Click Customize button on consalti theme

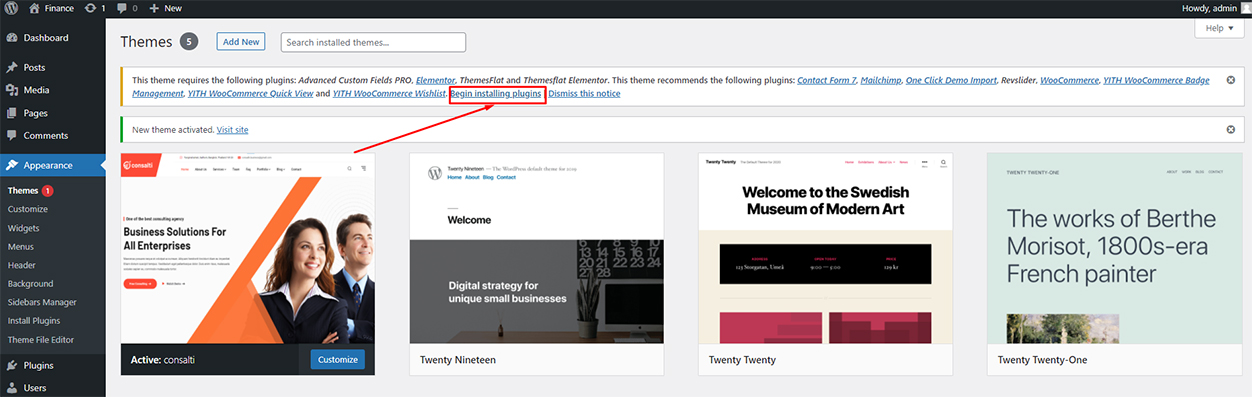337,359
